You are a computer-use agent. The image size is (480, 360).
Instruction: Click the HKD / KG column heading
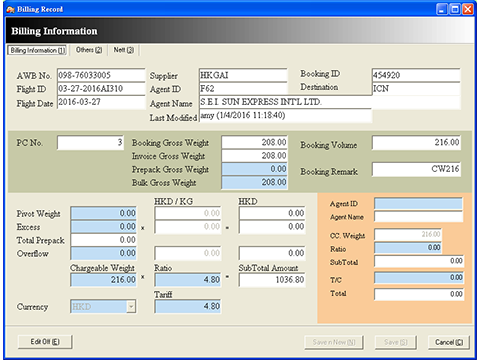click(173, 201)
